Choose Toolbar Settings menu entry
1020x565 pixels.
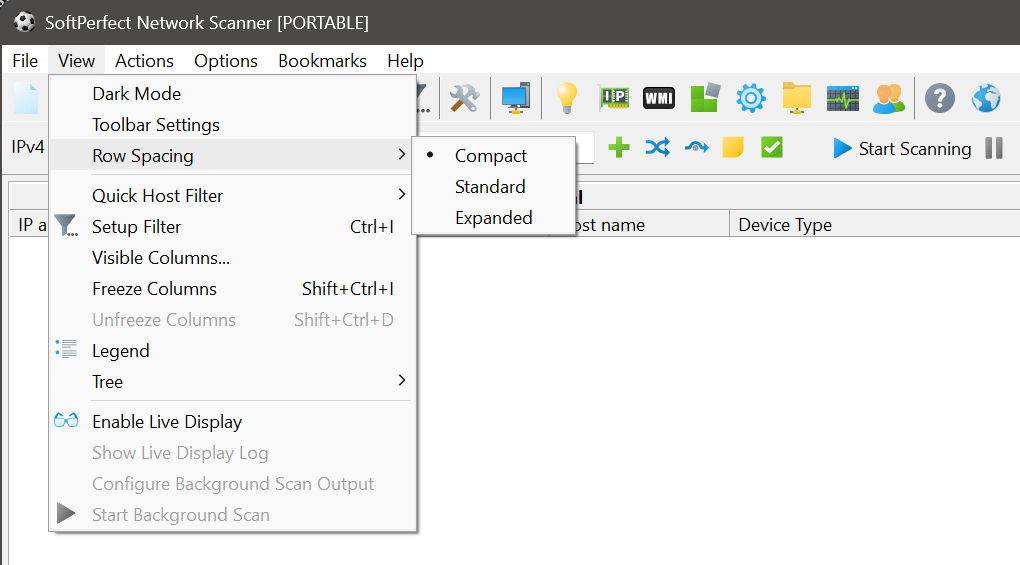pos(232,125)
